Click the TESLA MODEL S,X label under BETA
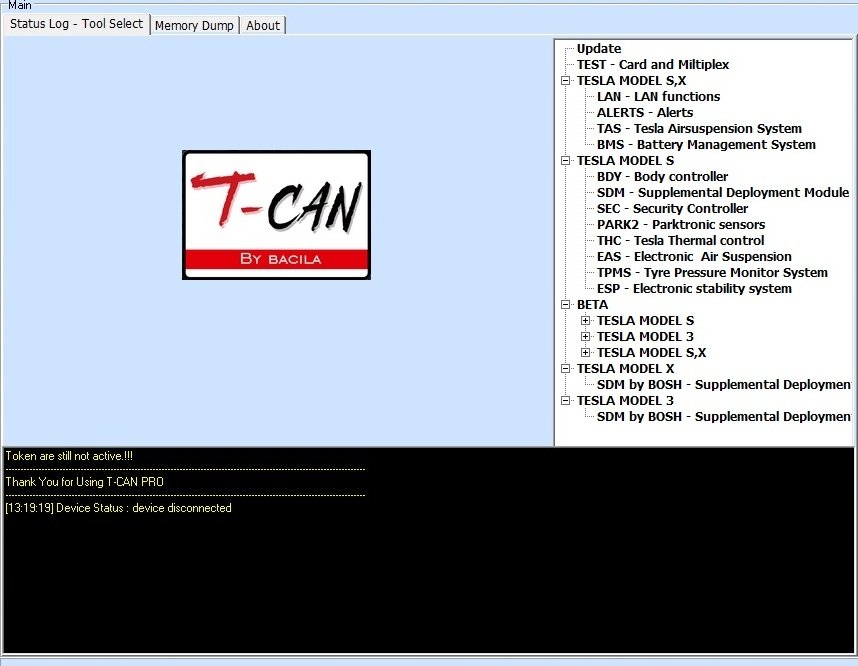 [651, 352]
